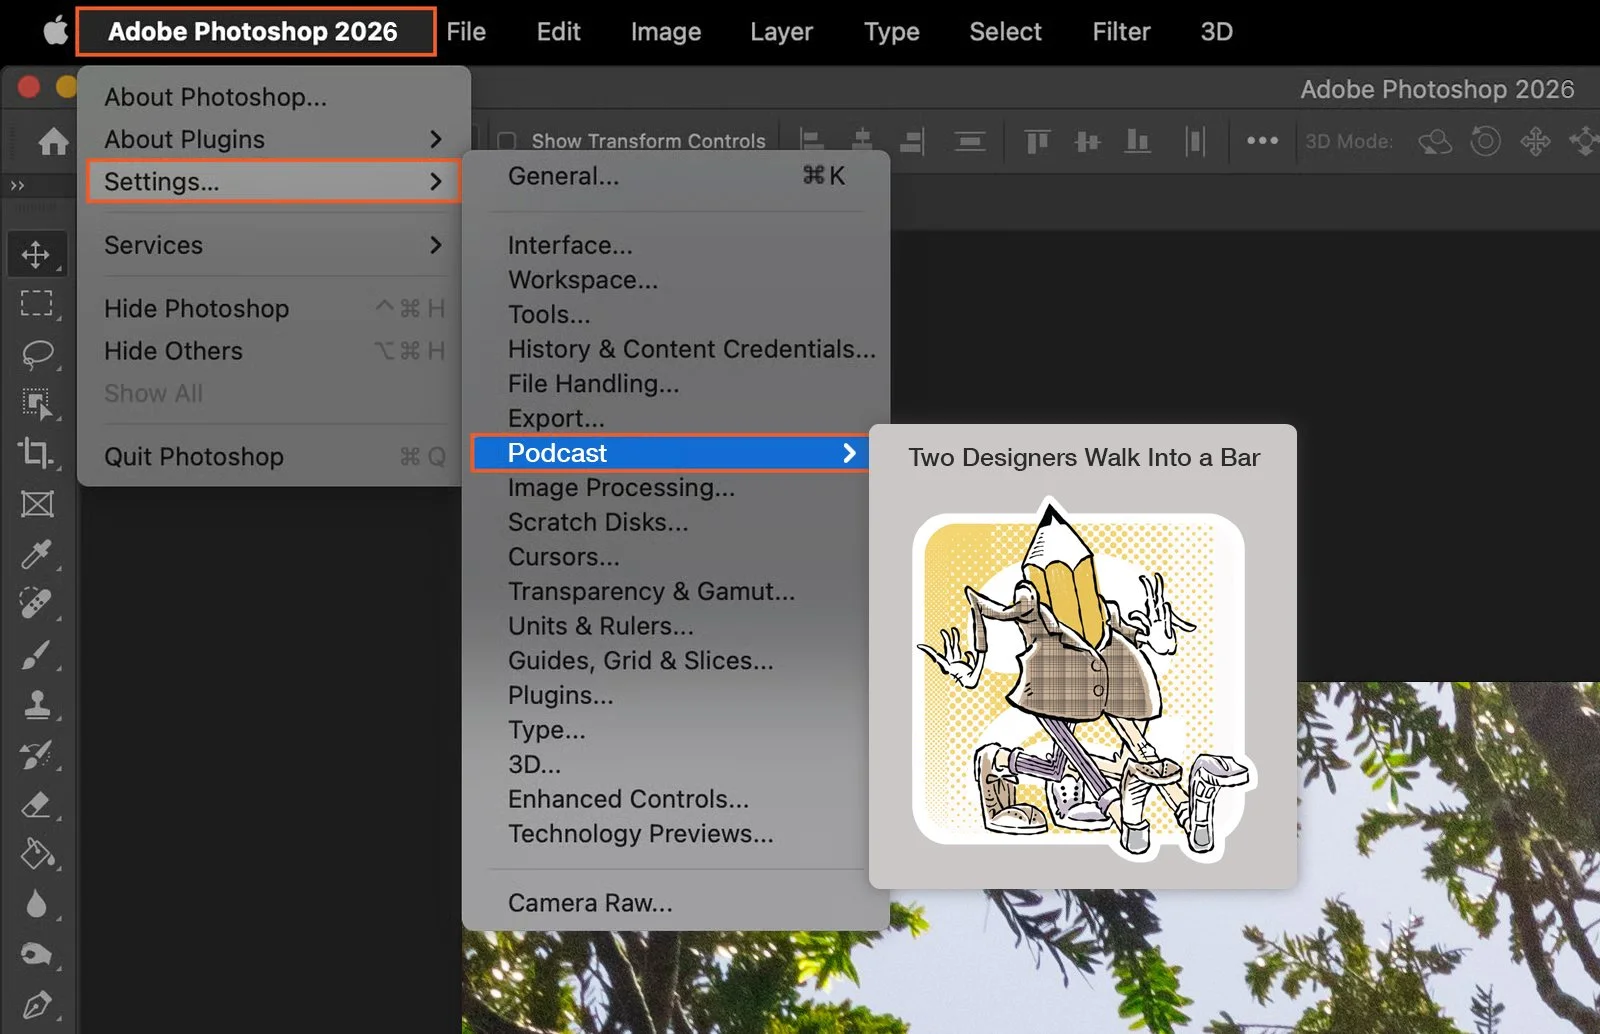Open Adobe Photoshop 2026 menu
1600x1034 pixels.
coord(255,31)
